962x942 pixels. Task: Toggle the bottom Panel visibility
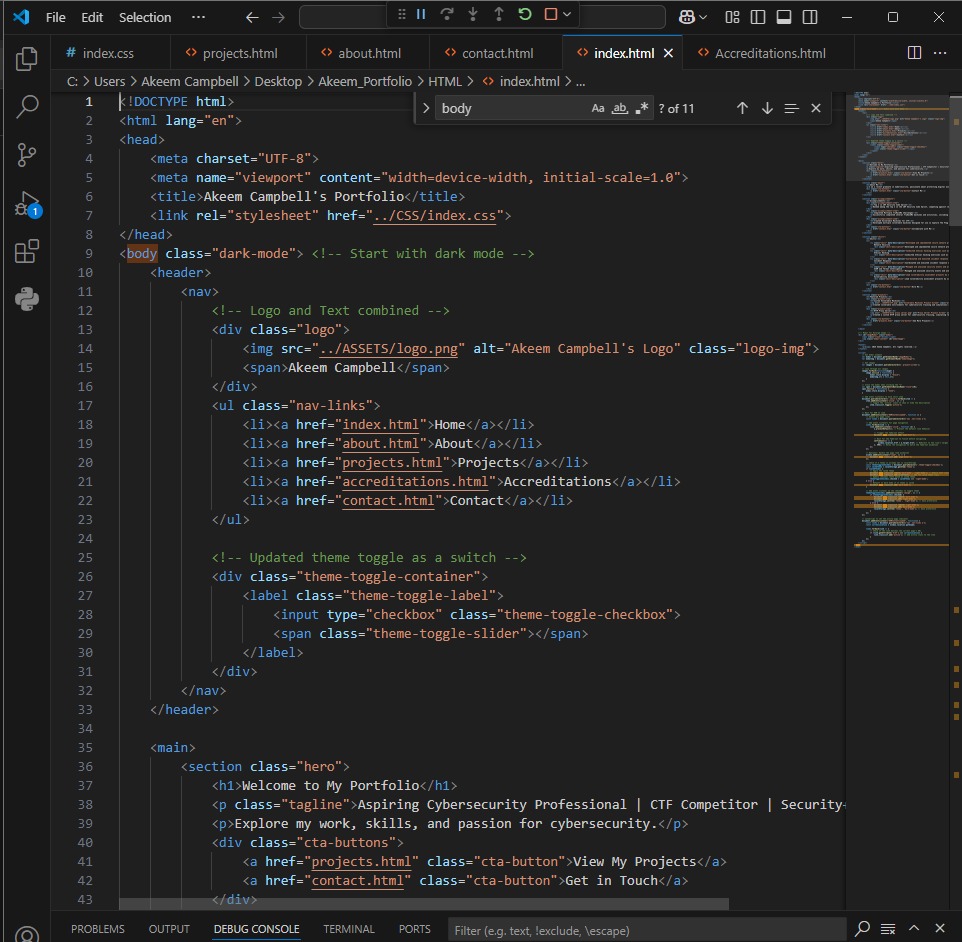783,17
